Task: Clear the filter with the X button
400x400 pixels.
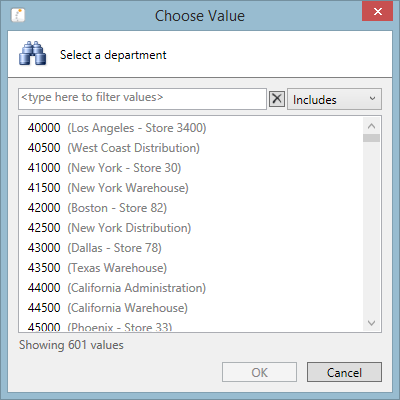Action: [277, 99]
